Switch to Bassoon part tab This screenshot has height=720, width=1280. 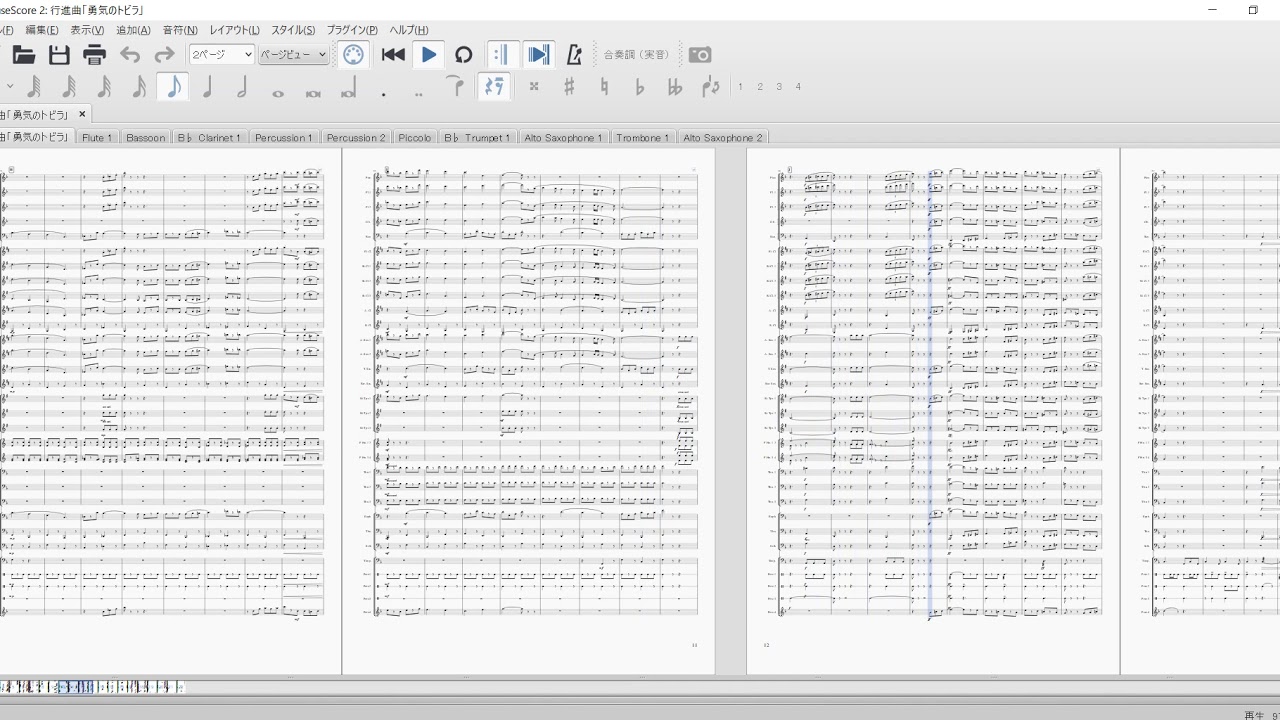pos(145,137)
